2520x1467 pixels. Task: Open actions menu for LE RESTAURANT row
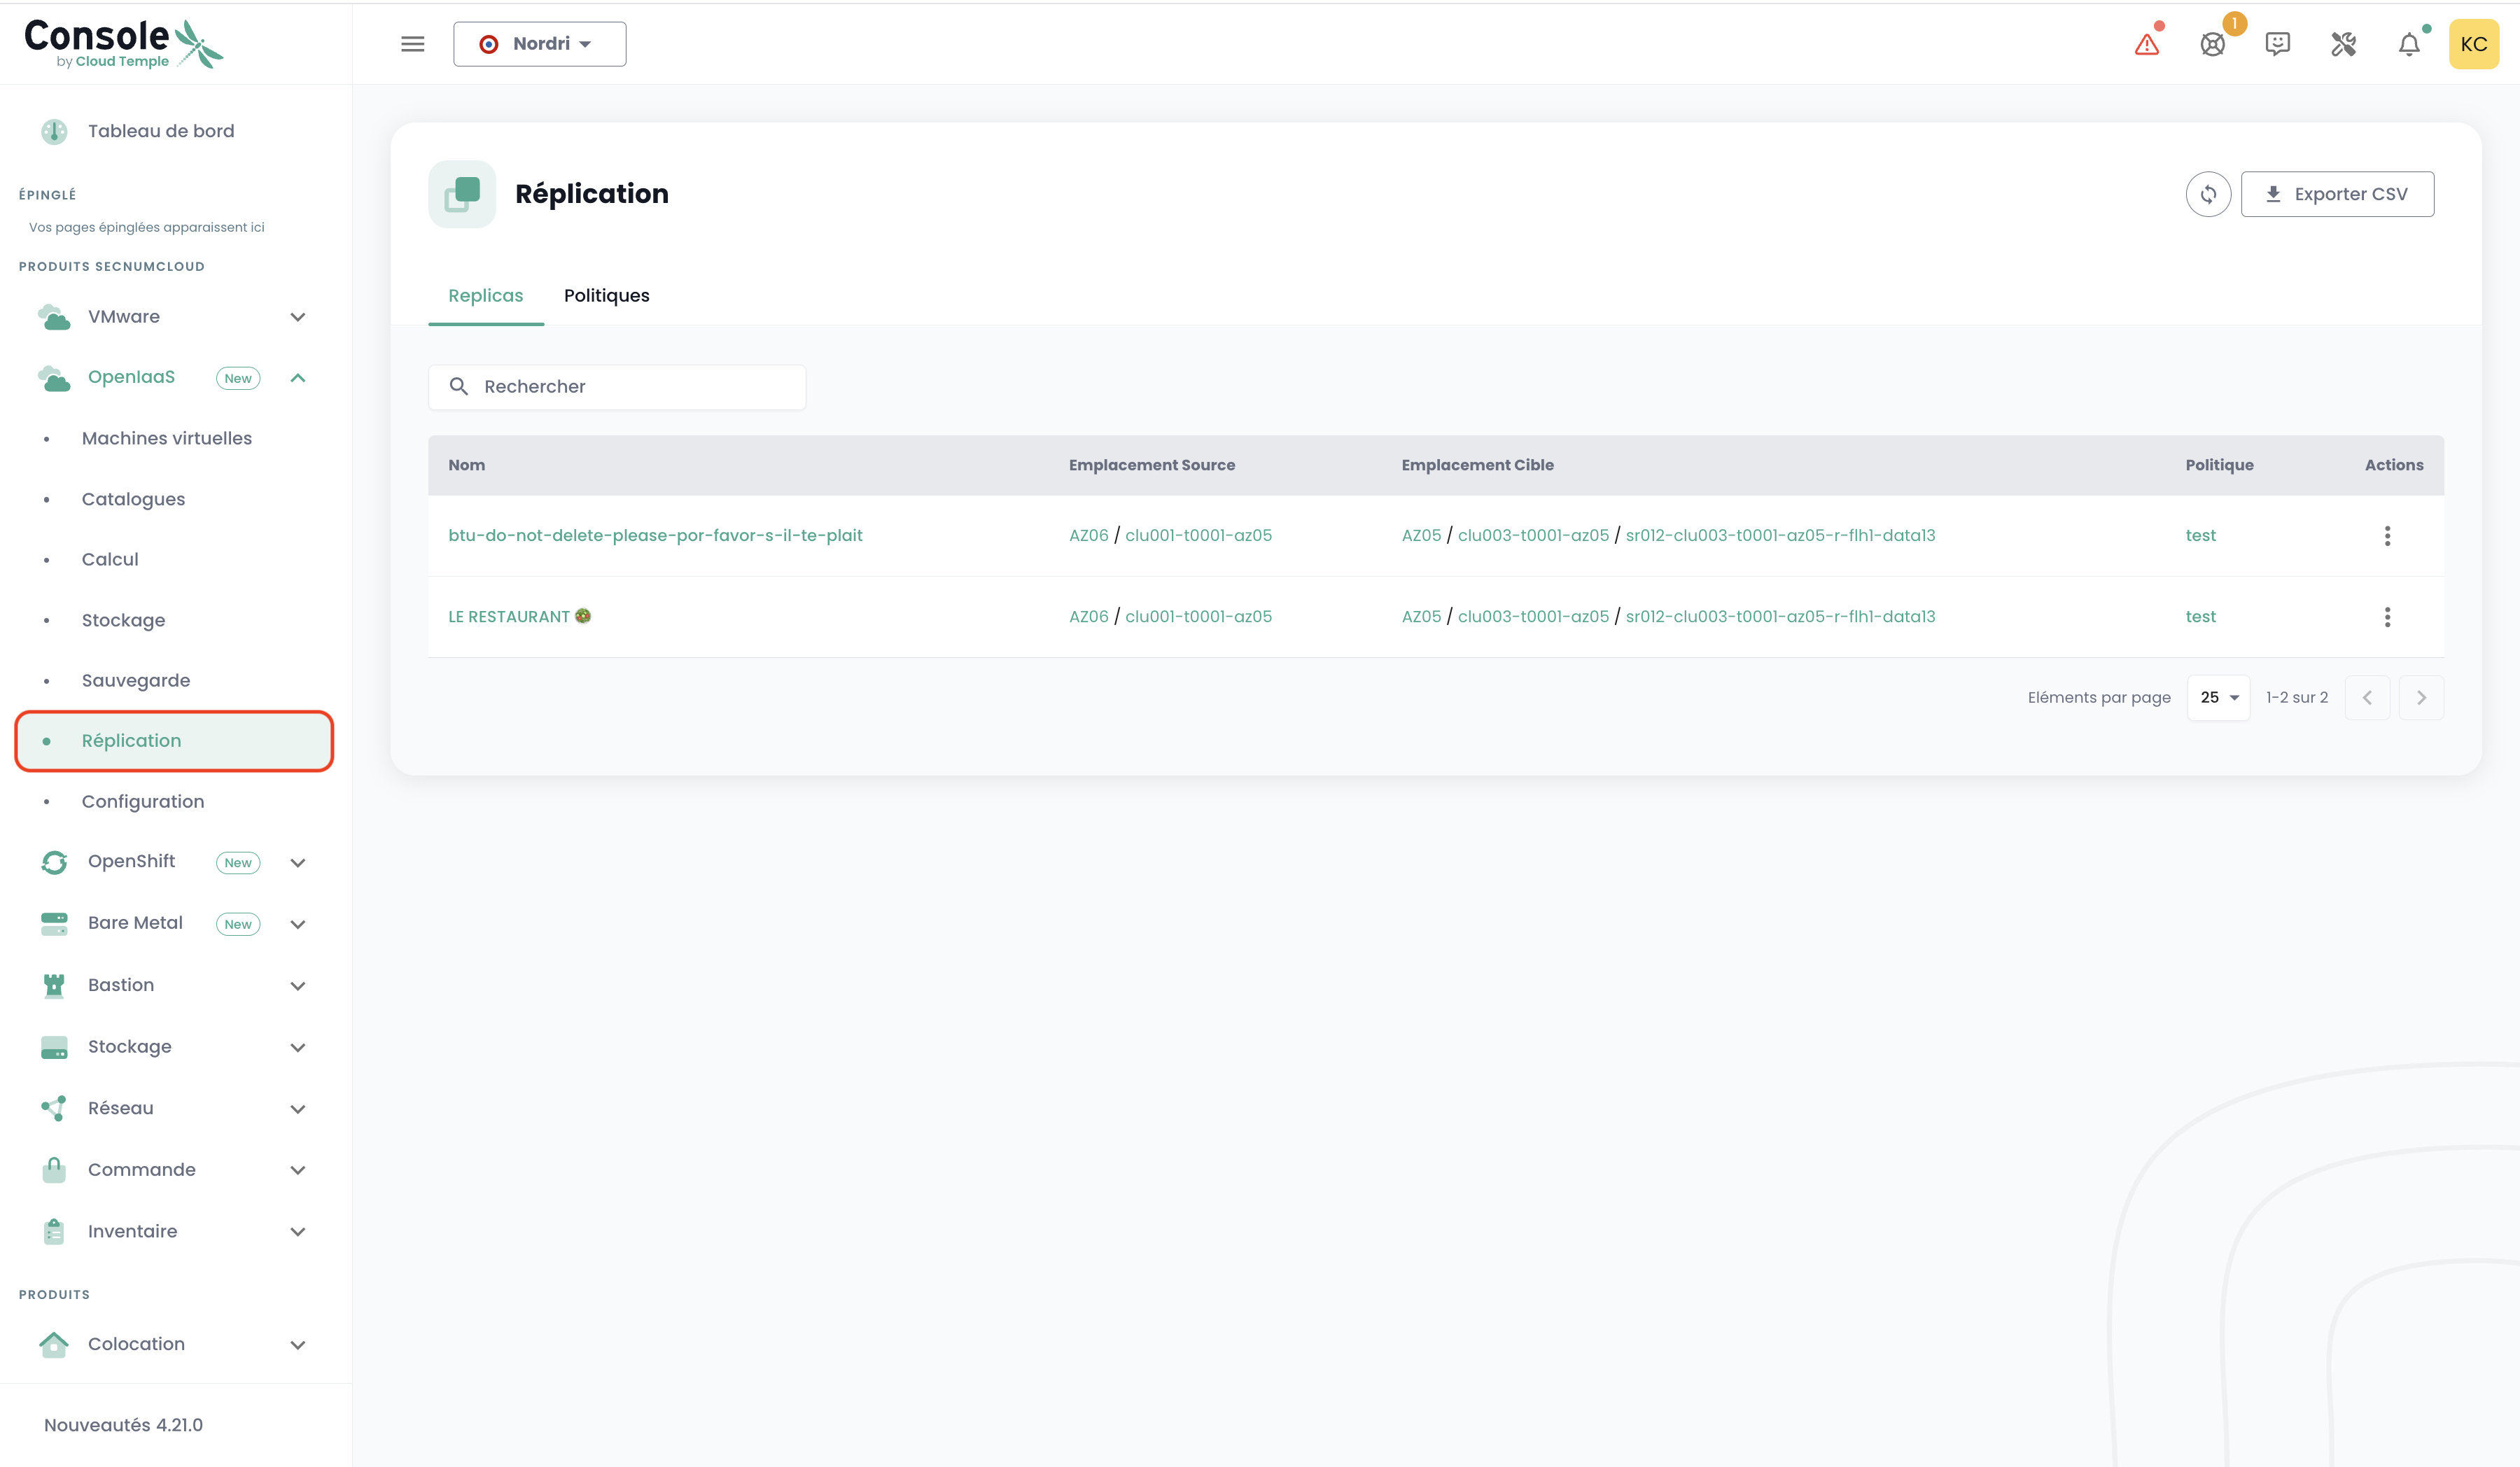2387,617
